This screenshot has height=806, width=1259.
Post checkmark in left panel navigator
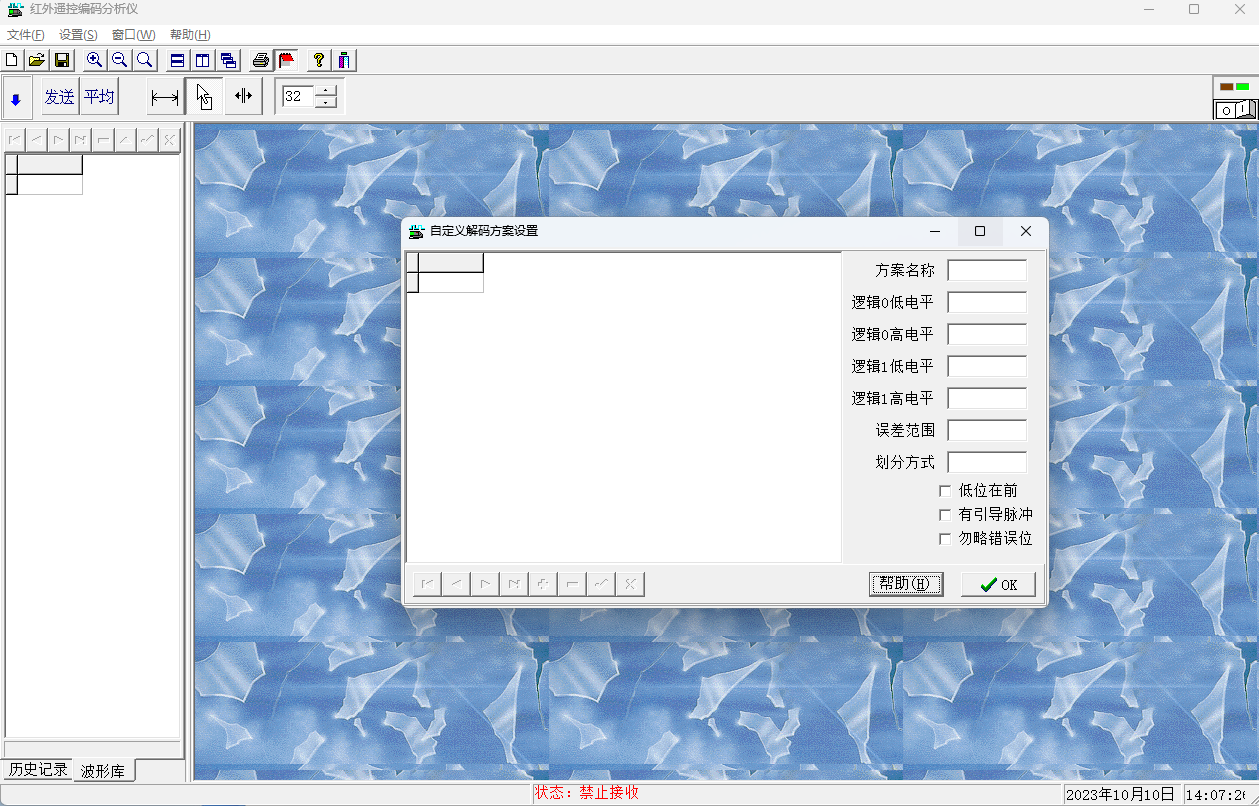coord(147,140)
